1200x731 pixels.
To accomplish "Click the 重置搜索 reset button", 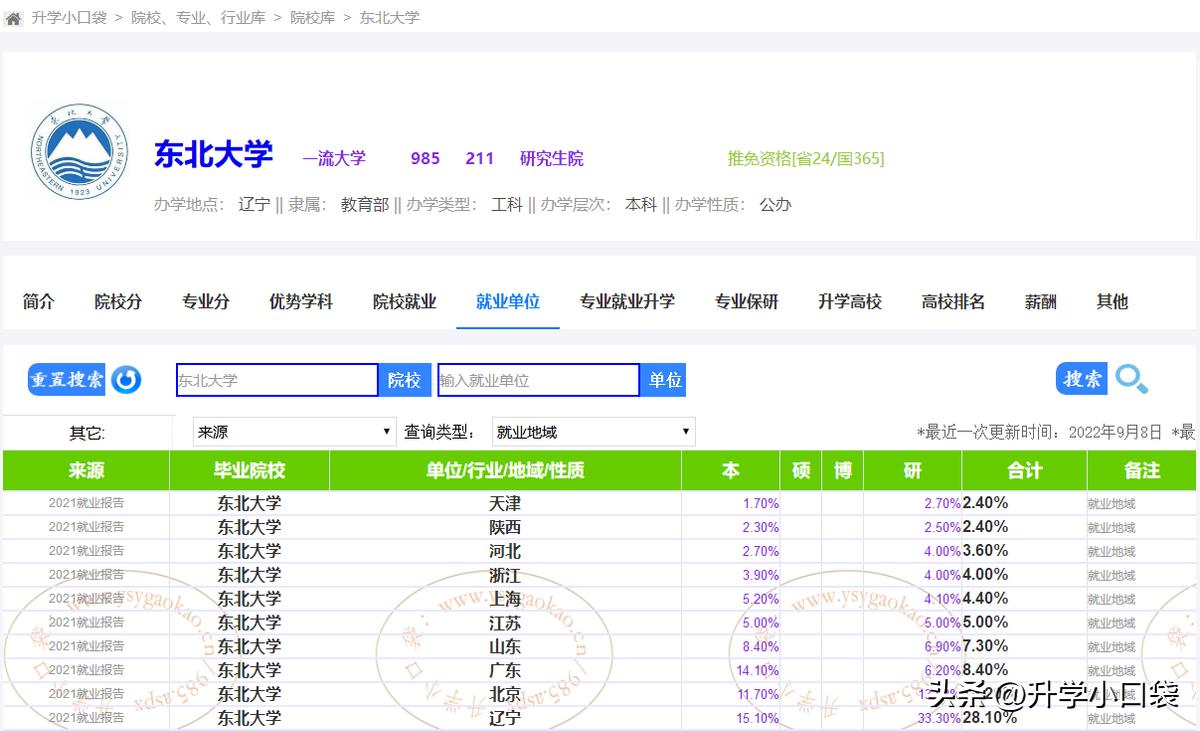I will [65, 379].
